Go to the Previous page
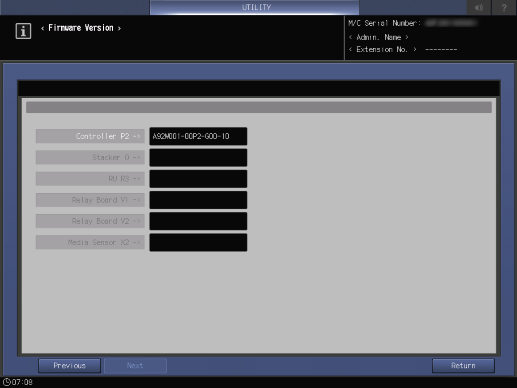517x388 pixels. tap(69, 366)
